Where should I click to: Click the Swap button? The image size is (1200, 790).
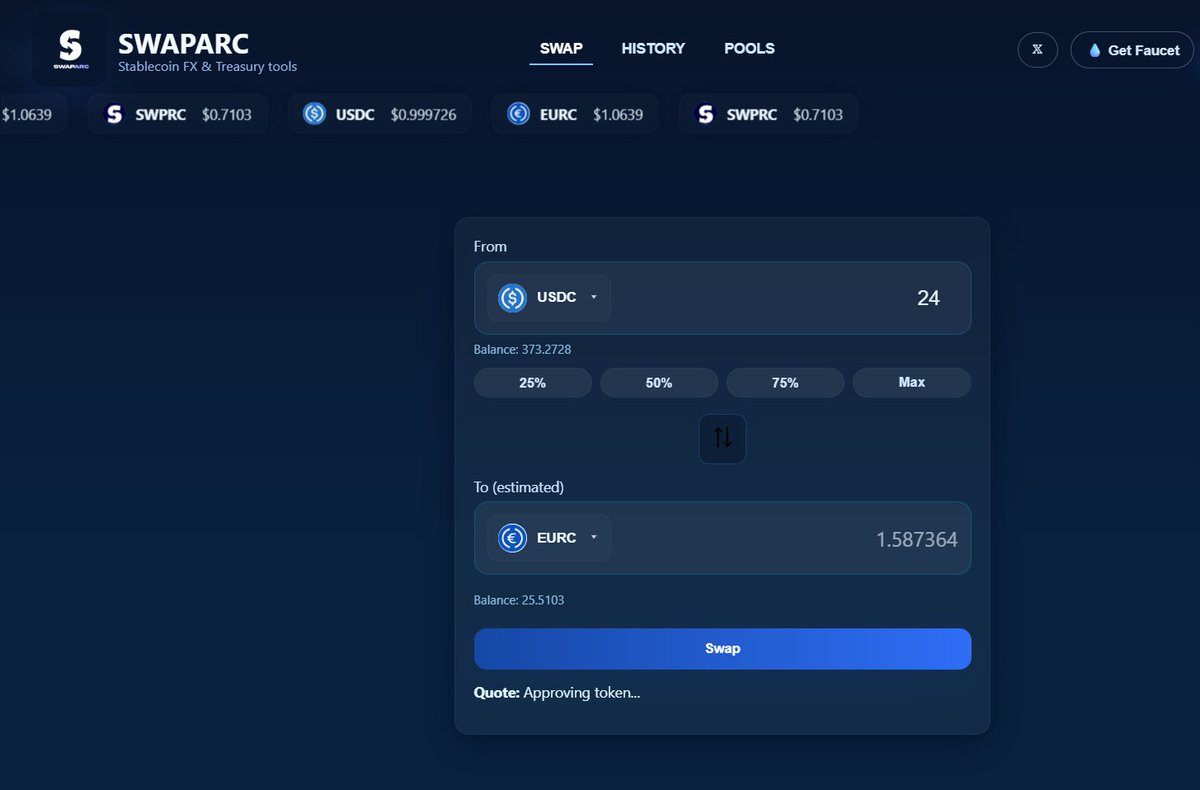[x=722, y=648]
